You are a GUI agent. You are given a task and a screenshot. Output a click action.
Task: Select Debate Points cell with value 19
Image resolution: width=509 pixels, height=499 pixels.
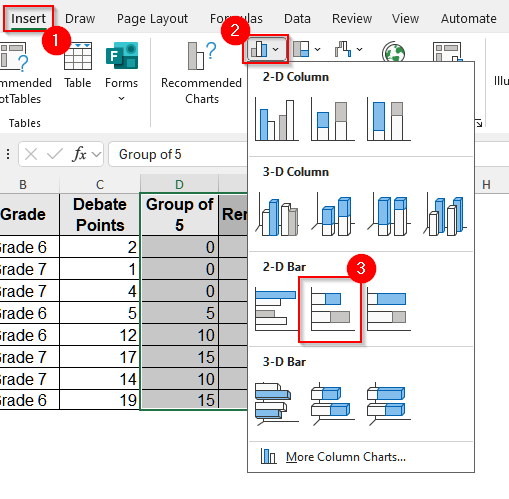(100, 400)
